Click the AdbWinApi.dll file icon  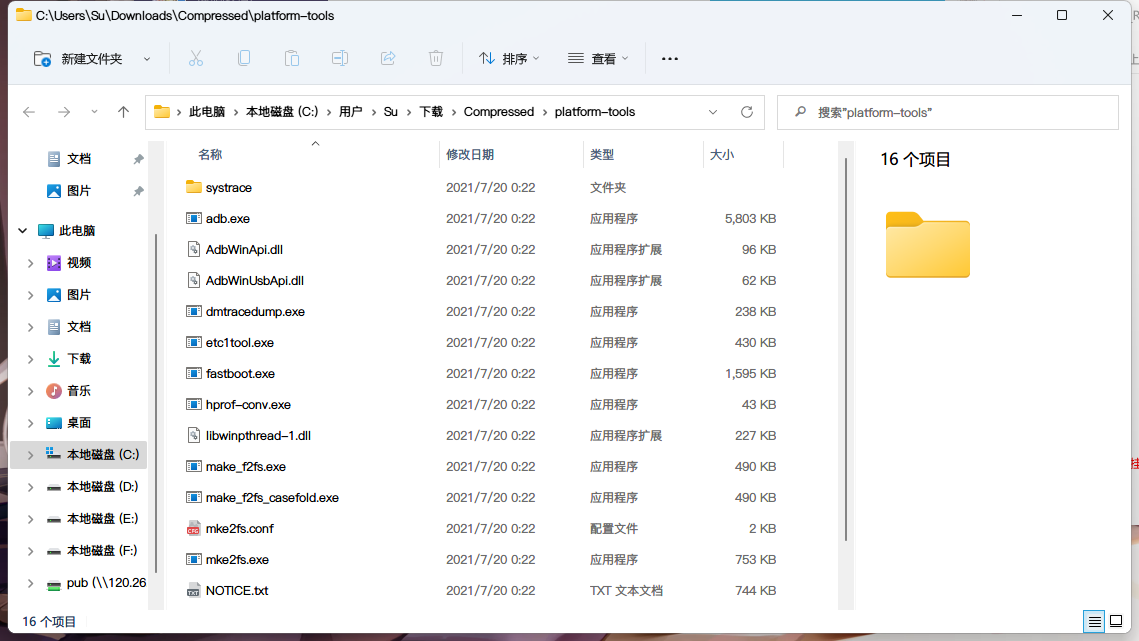click(x=193, y=249)
